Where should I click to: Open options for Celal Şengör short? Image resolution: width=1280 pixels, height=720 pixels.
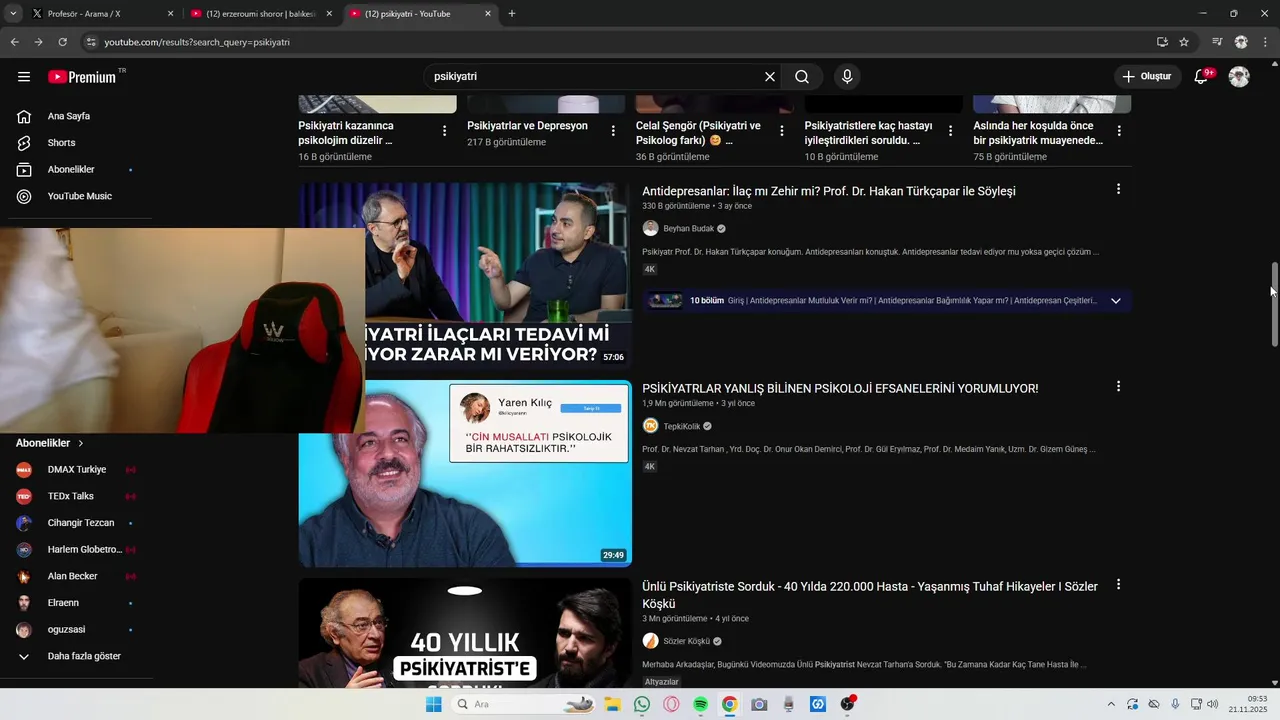(782, 131)
